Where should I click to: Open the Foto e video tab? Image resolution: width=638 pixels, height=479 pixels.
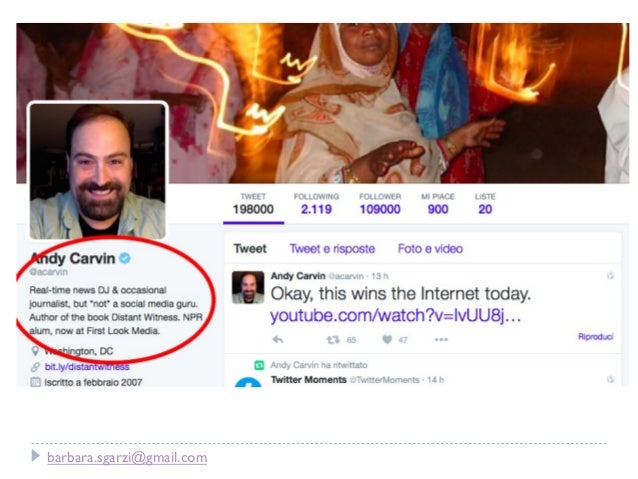pos(430,249)
